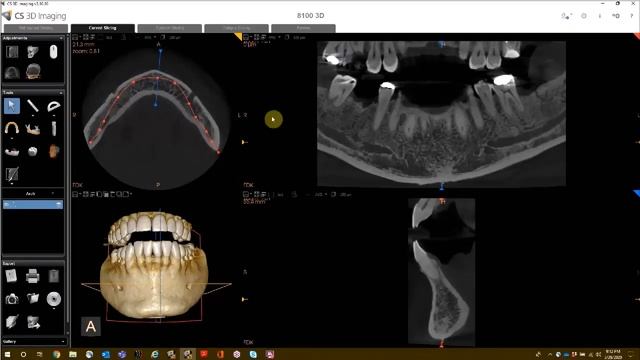
Task: Select the grey tooth crown tool
Action: tap(33, 151)
